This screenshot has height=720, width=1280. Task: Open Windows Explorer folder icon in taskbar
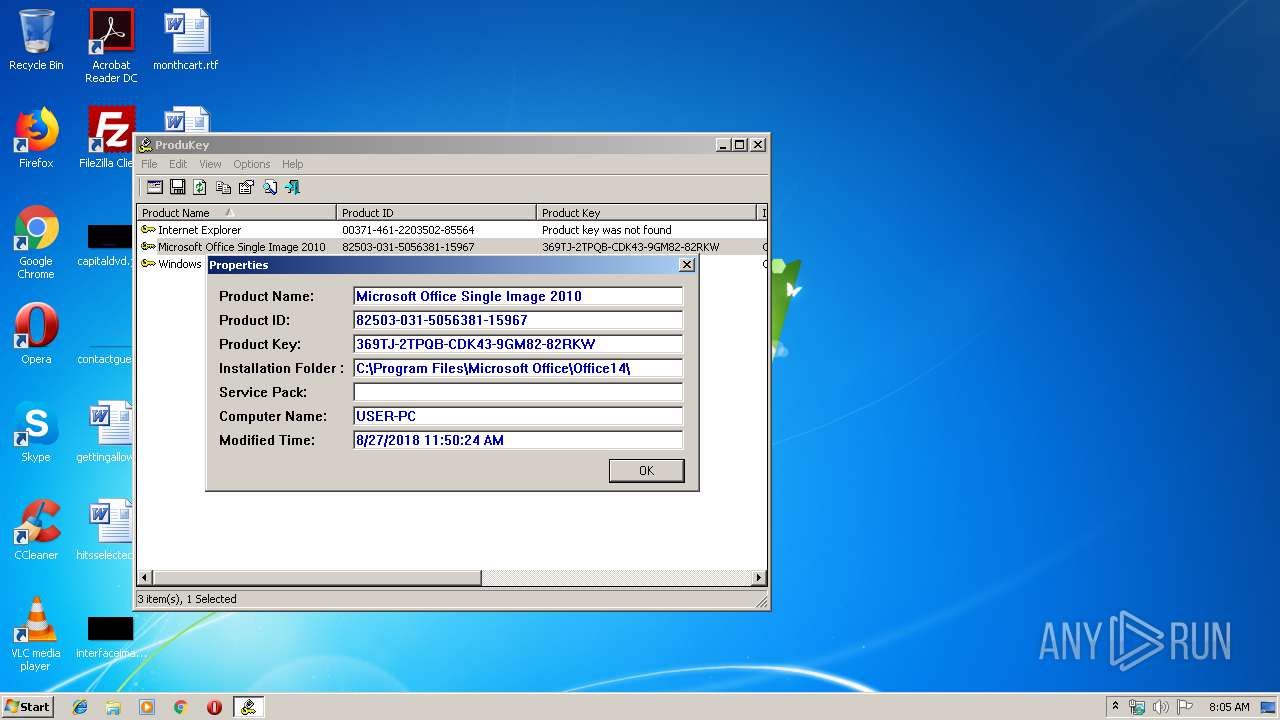point(113,707)
